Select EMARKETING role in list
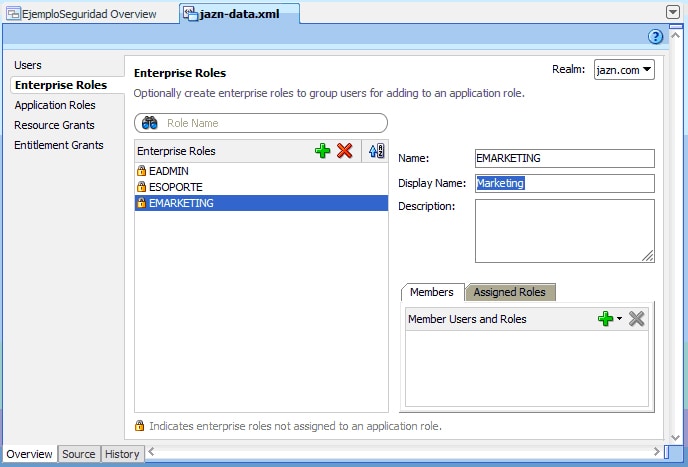 coord(262,203)
